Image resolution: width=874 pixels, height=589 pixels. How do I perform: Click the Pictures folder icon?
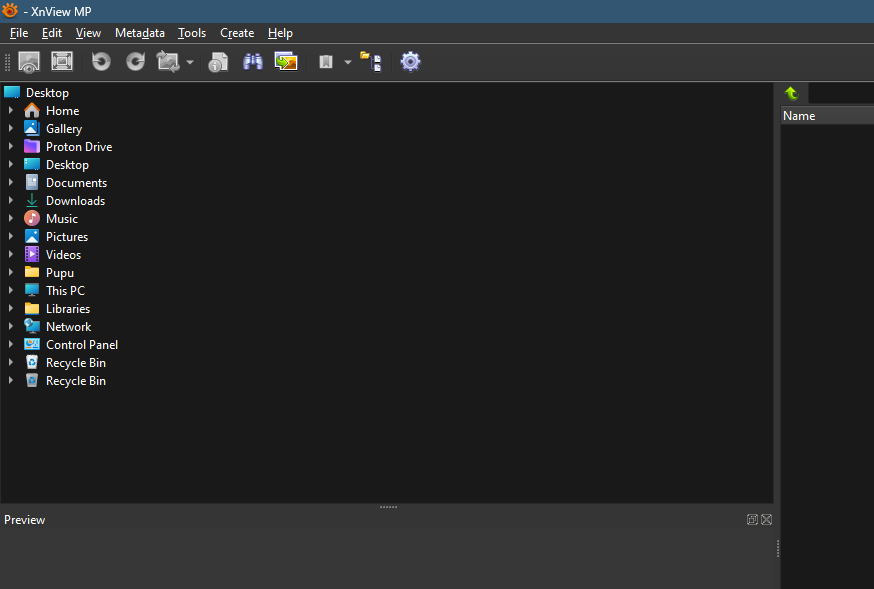coord(32,236)
